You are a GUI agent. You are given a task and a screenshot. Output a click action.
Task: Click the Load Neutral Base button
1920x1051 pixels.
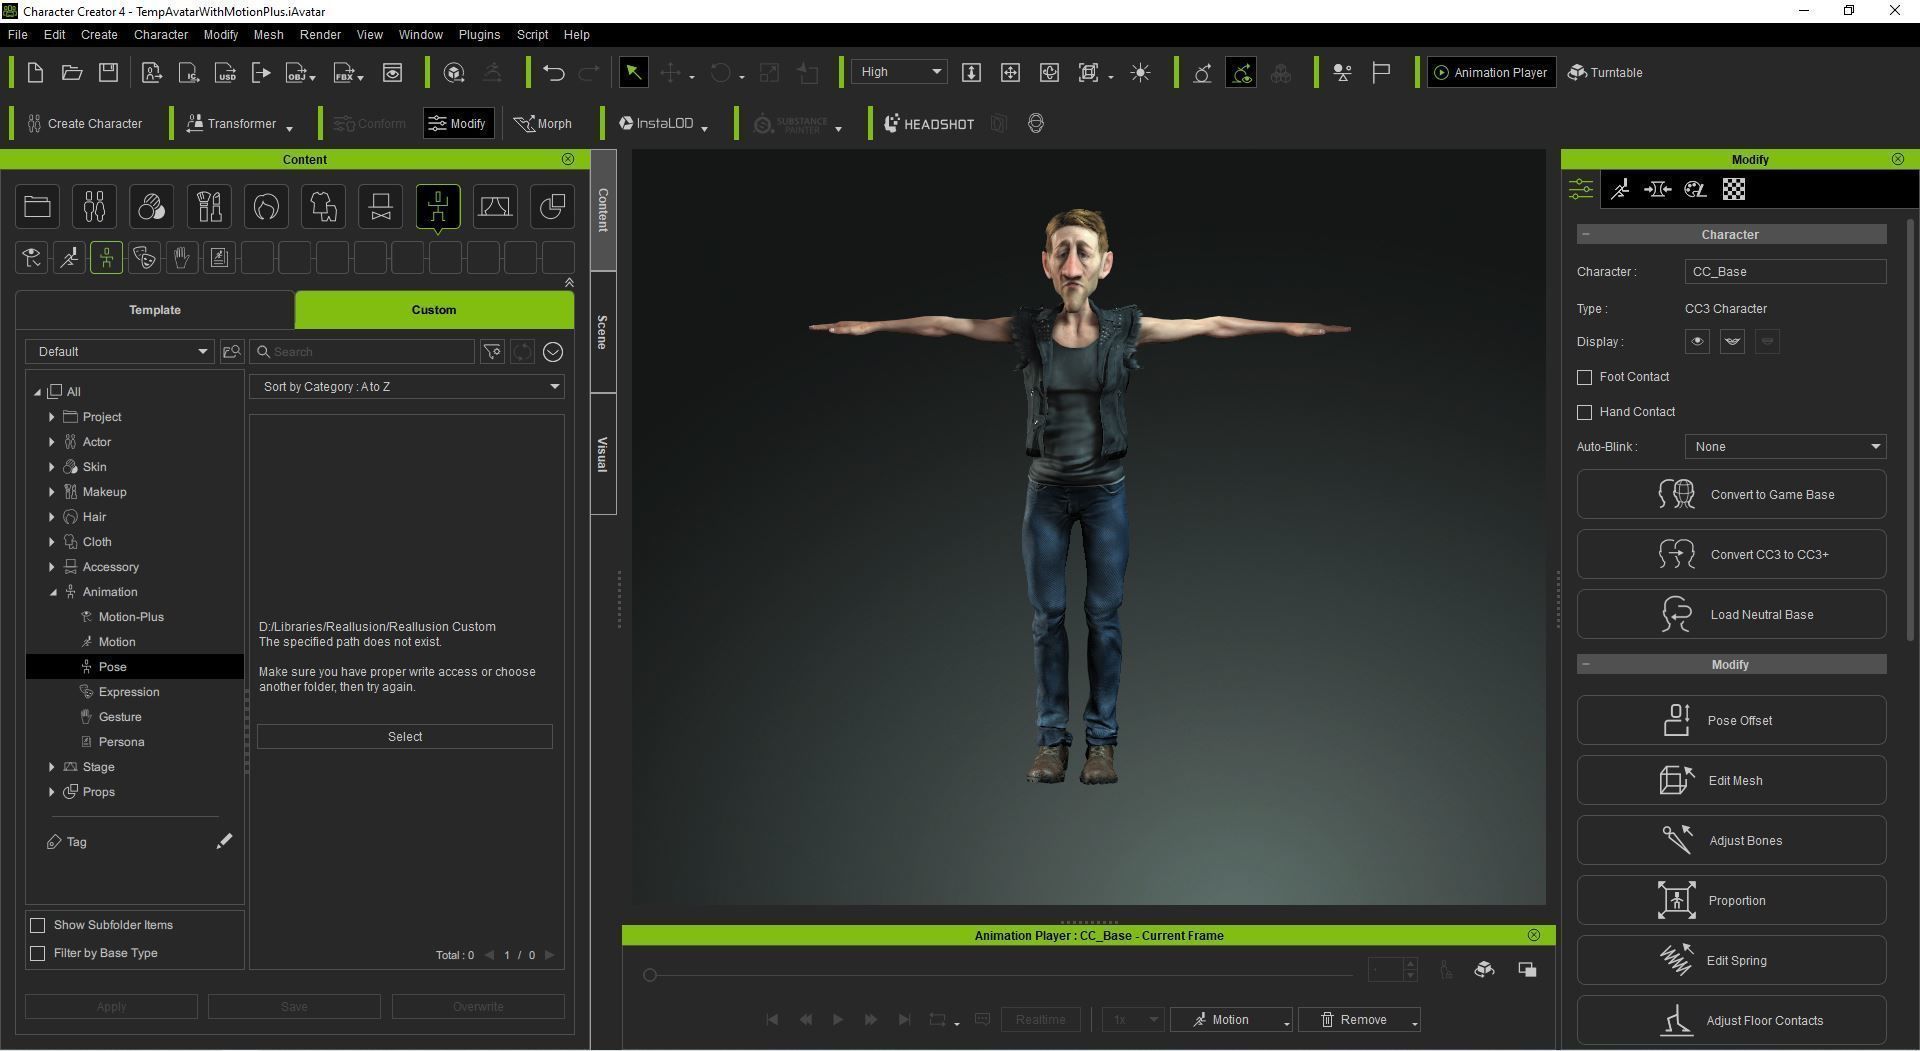(1731, 614)
